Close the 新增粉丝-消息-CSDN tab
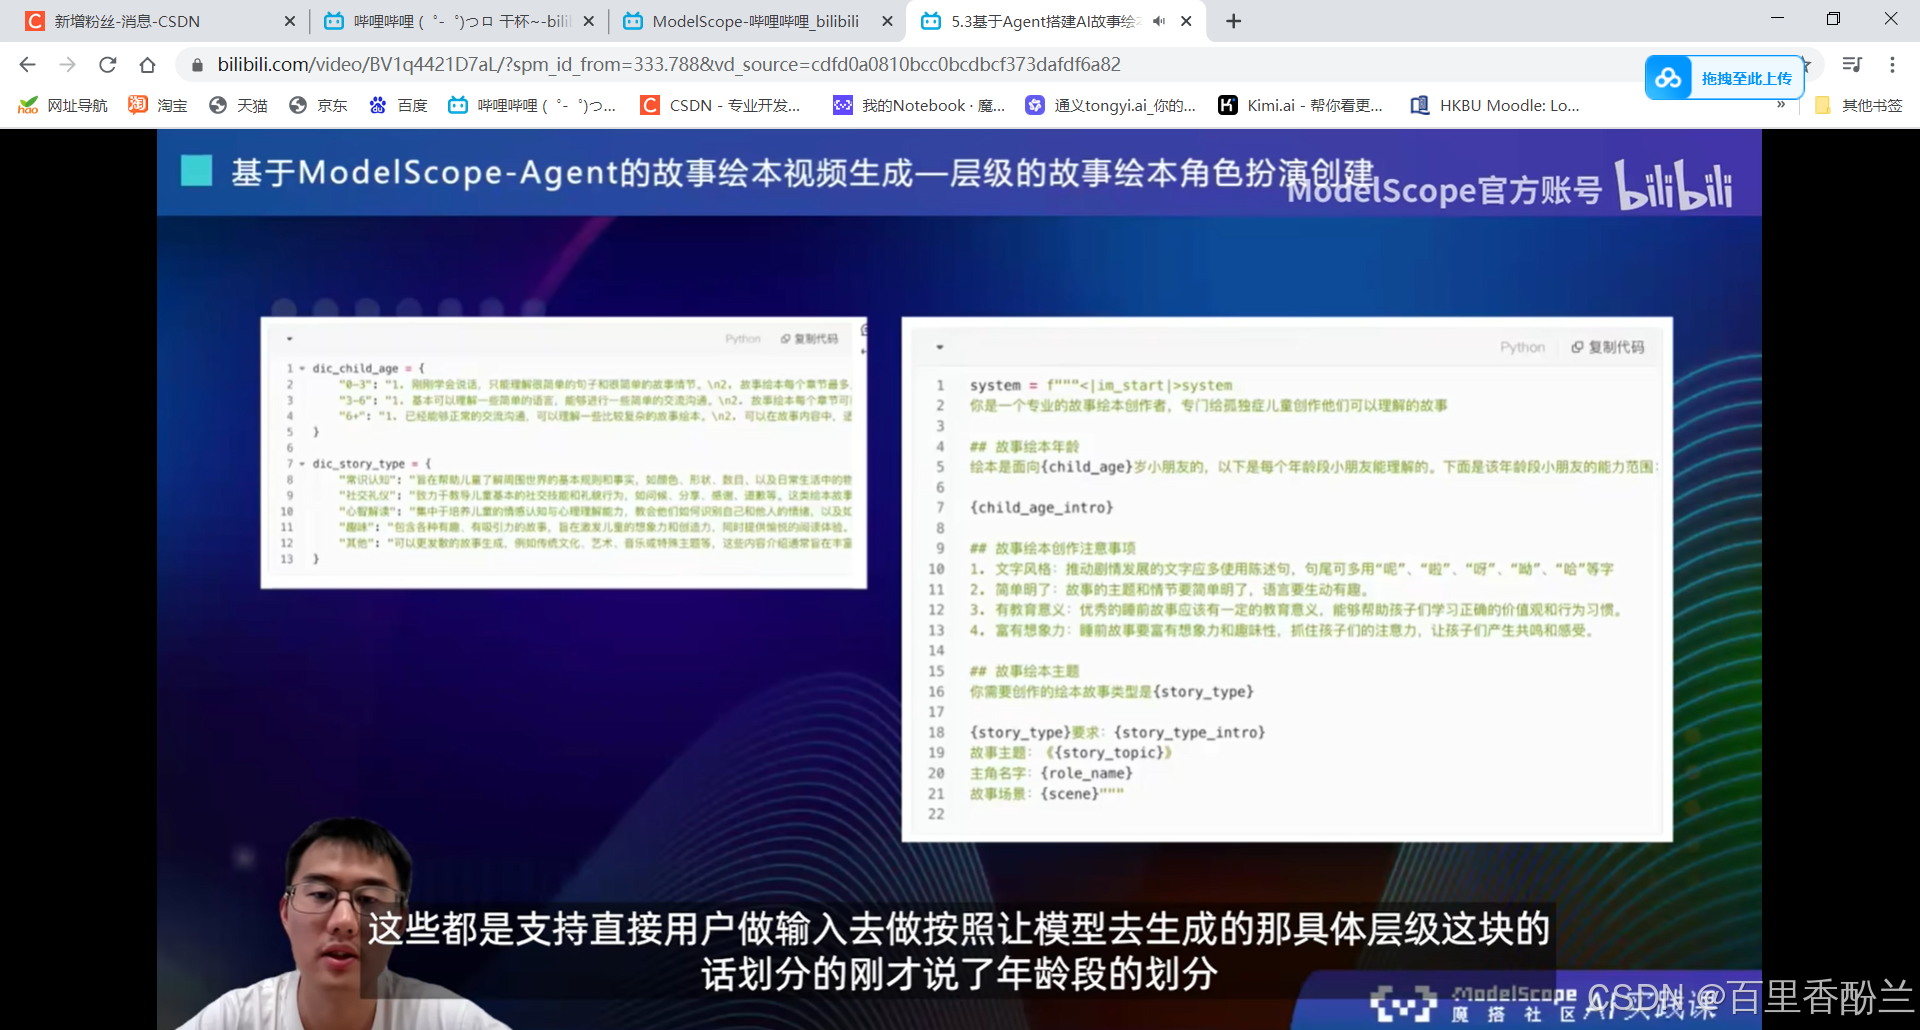The height and width of the screenshot is (1030, 1920). (290, 21)
